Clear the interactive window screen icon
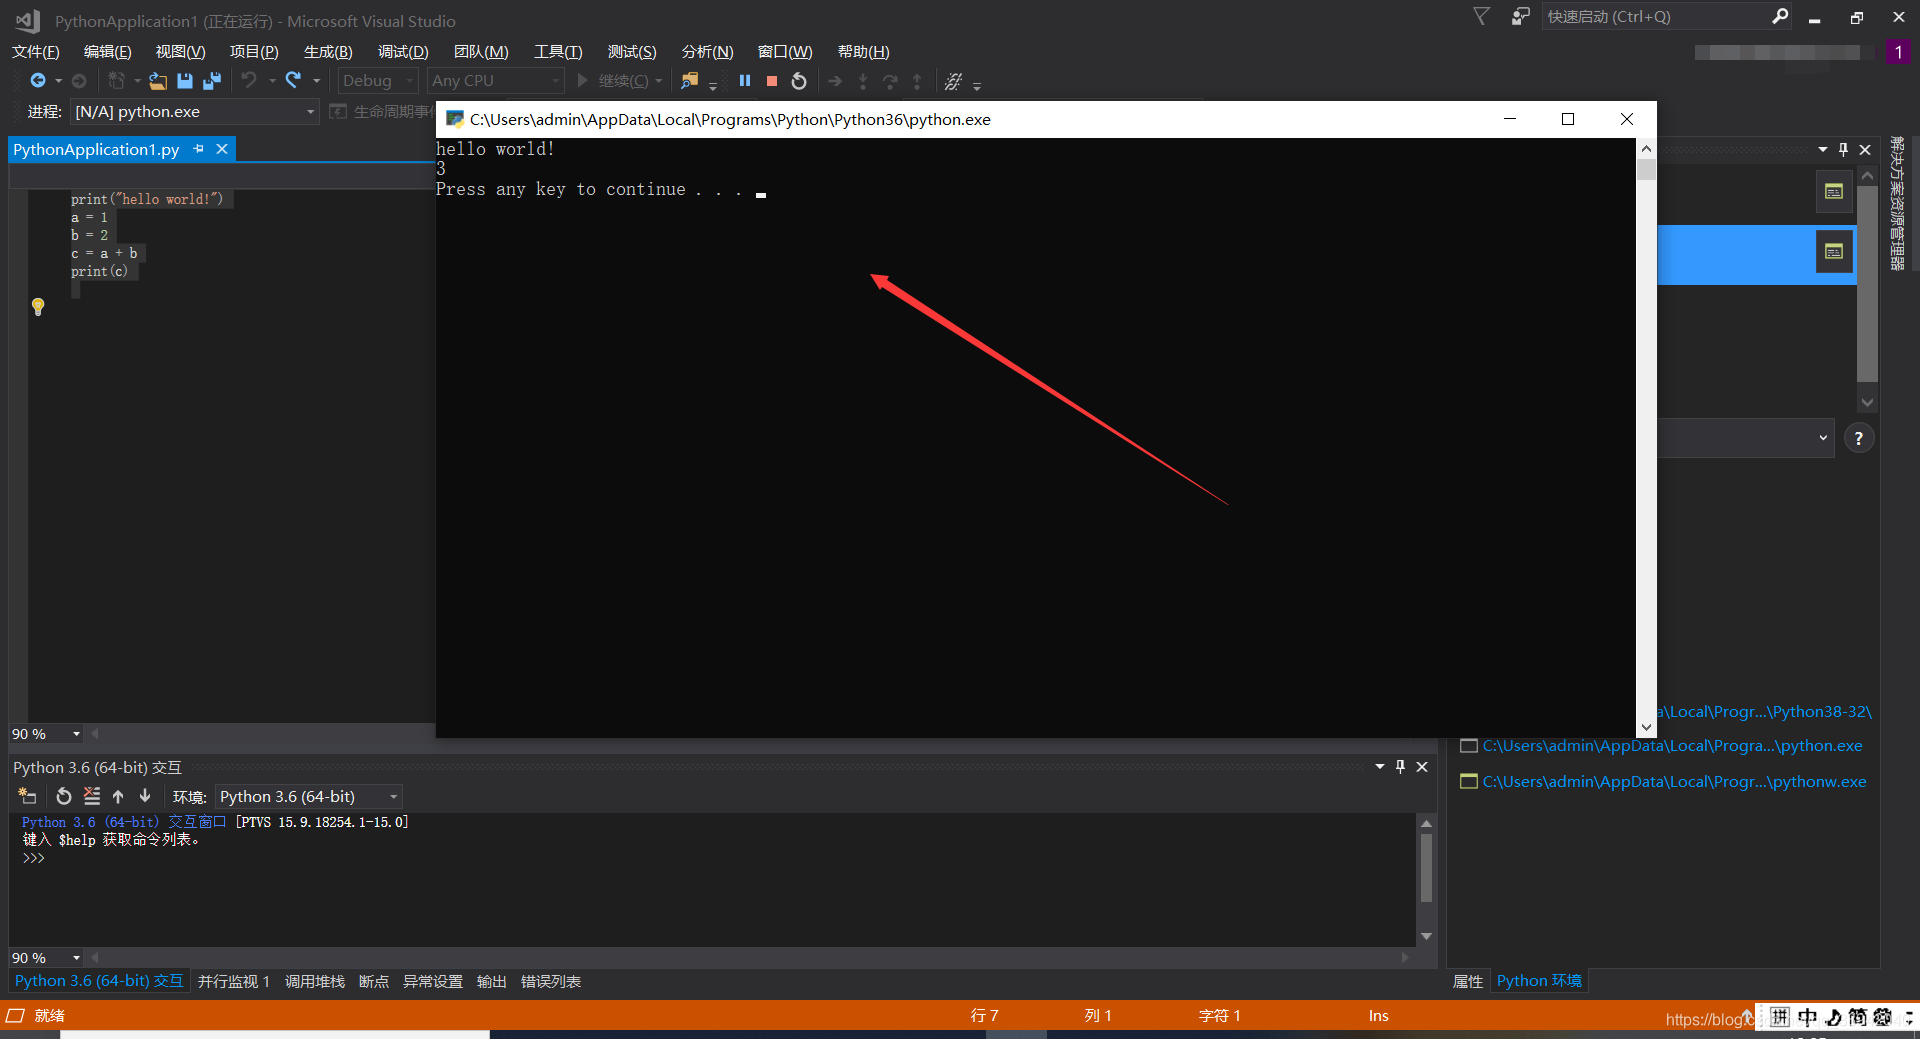 click(x=92, y=796)
